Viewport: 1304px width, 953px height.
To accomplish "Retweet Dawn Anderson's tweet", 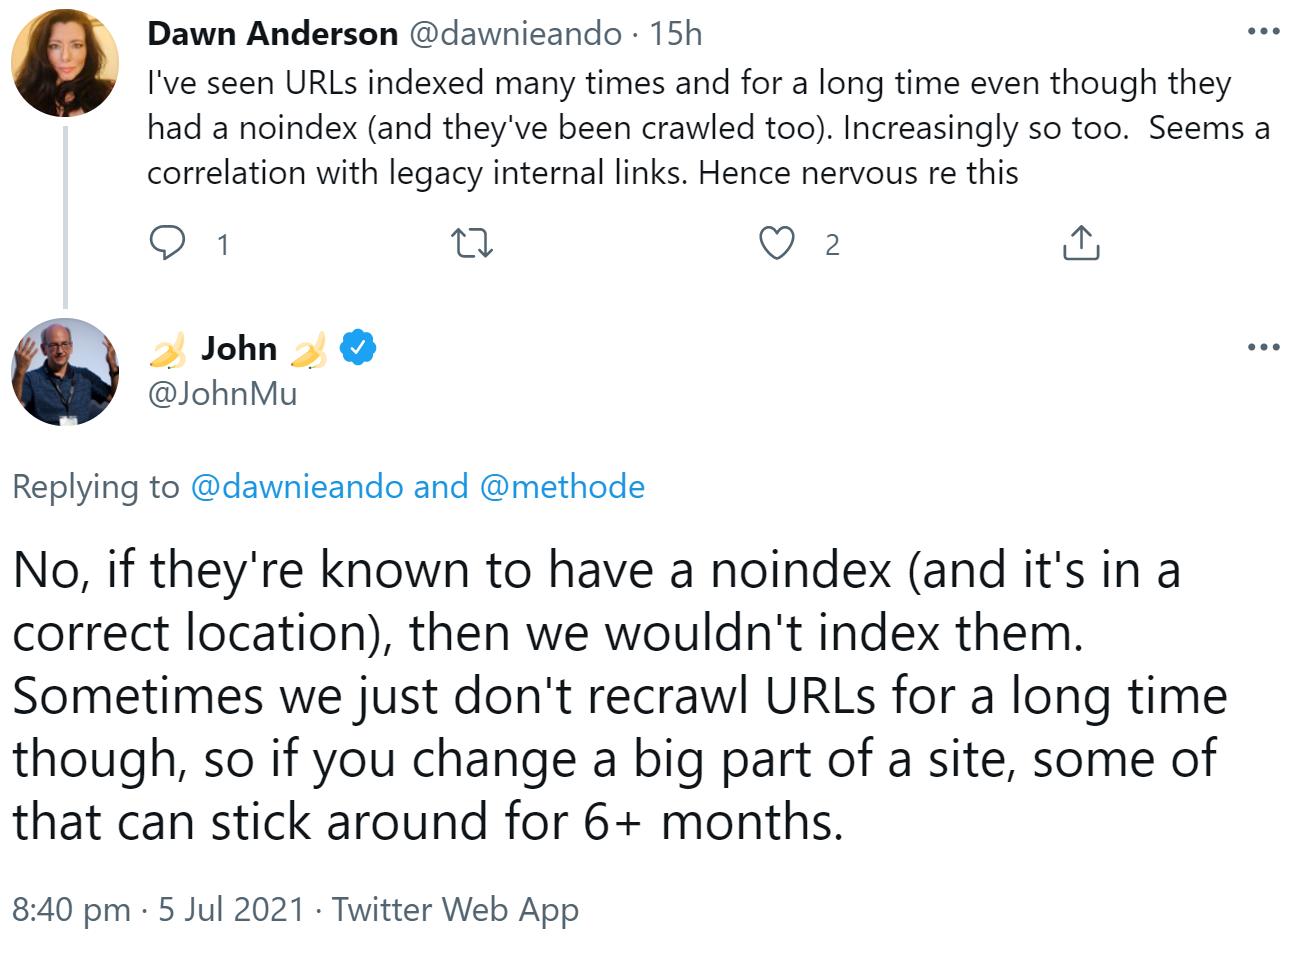I will pyautogui.click(x=472, y=243).
